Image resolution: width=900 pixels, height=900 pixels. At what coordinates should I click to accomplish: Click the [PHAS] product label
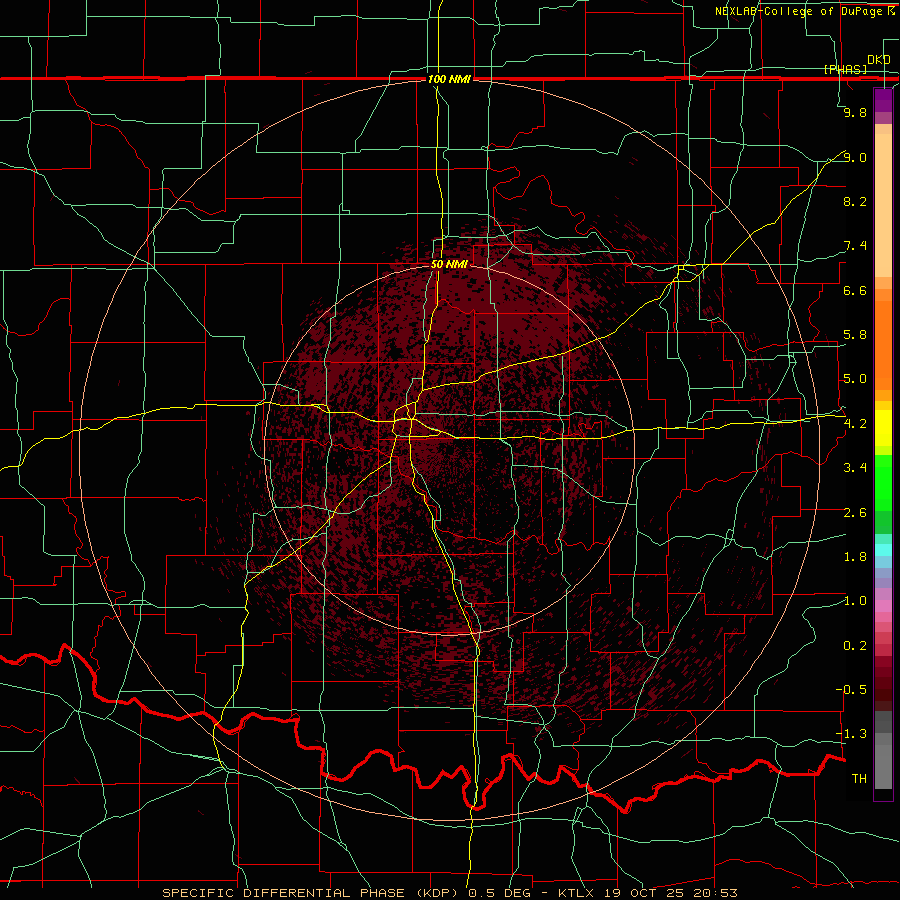tap(845, 69)
